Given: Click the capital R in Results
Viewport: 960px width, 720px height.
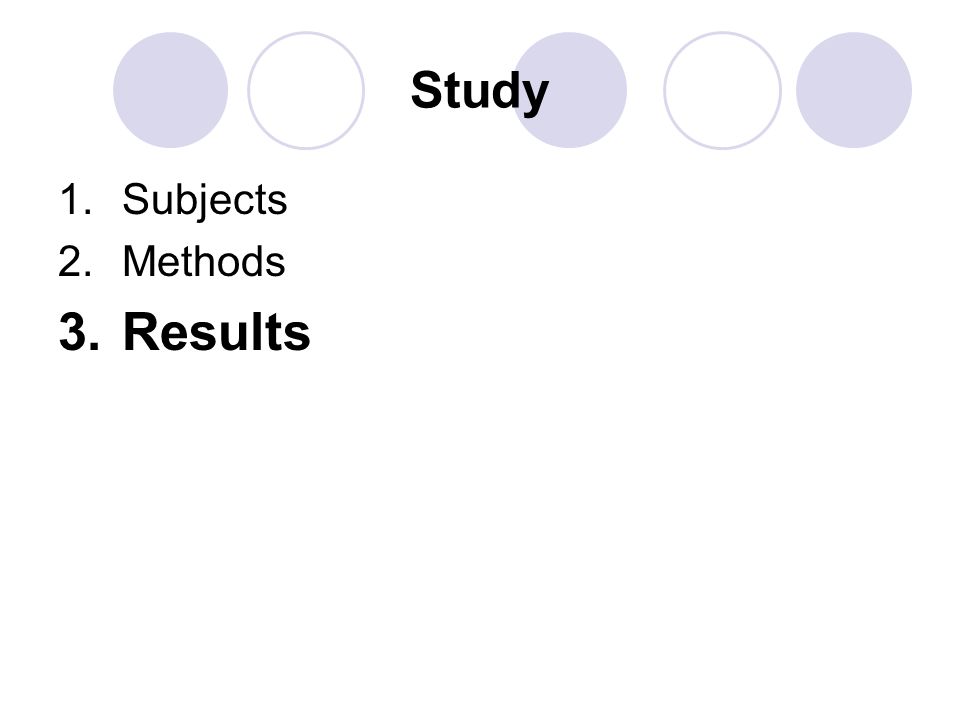Looking at the screenshot, I should point(140,331).
